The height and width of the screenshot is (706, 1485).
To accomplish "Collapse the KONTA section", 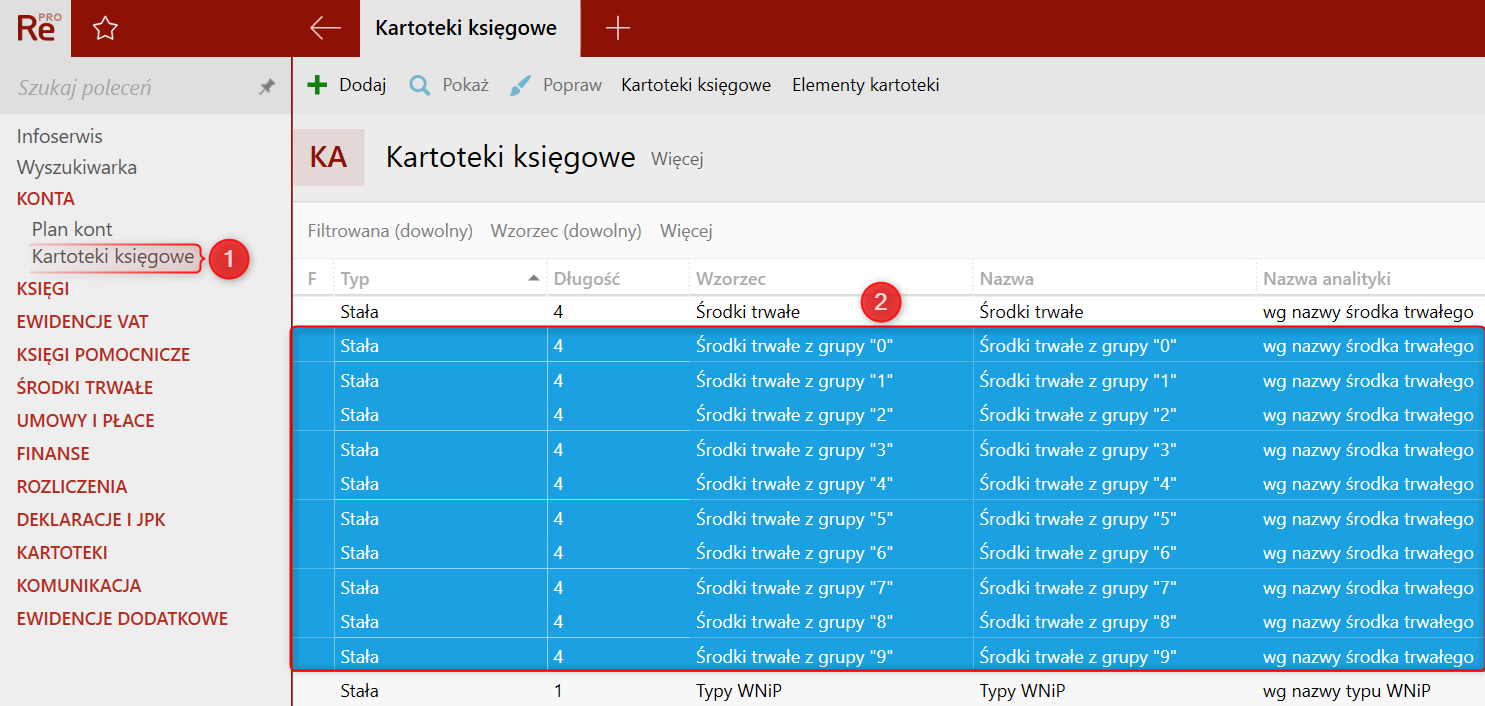I will (x=46, y=198).
